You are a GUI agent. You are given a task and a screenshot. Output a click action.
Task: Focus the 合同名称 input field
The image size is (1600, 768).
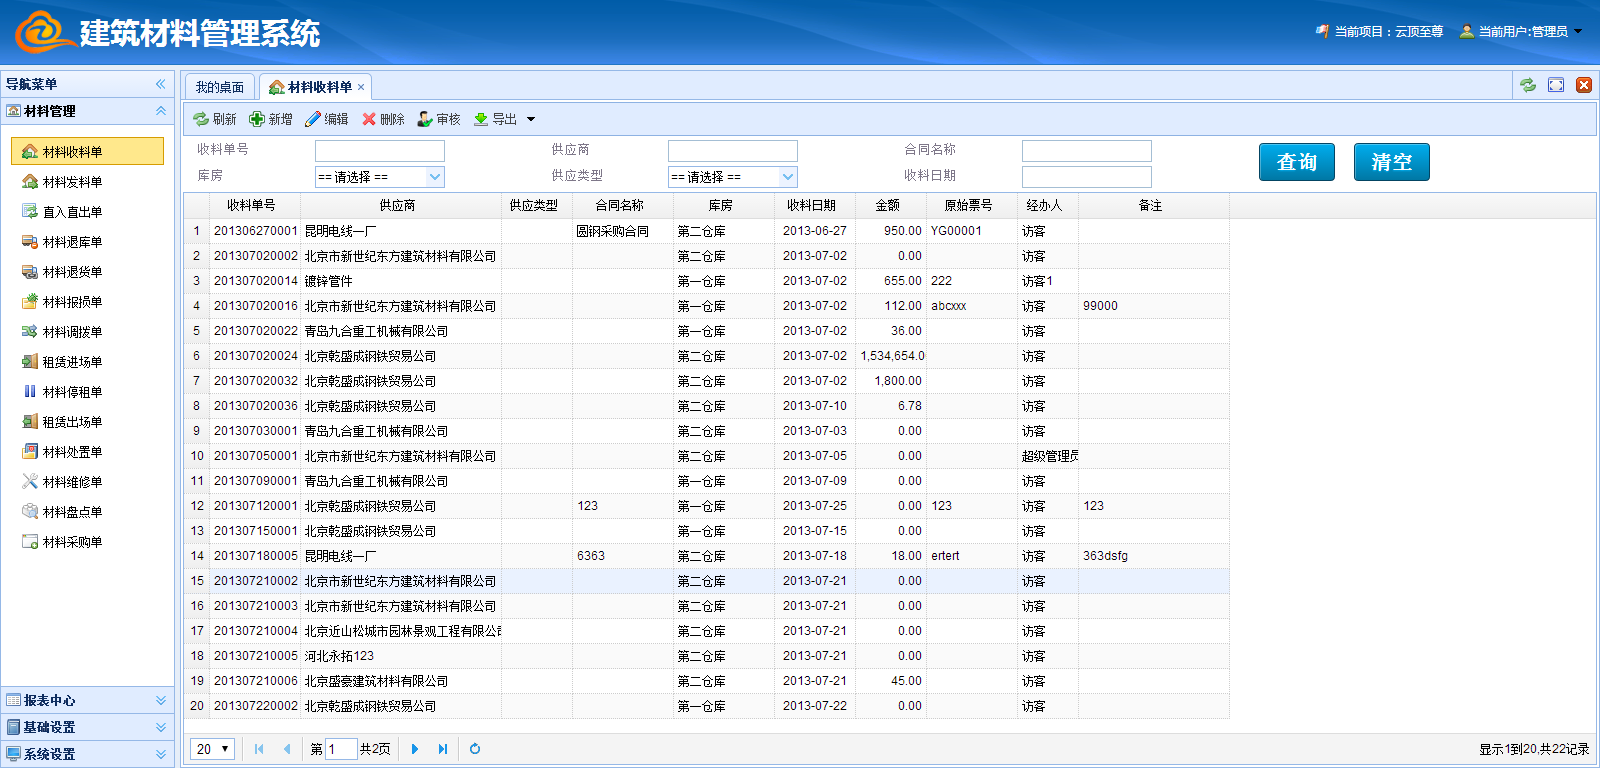pos(1087,151)
